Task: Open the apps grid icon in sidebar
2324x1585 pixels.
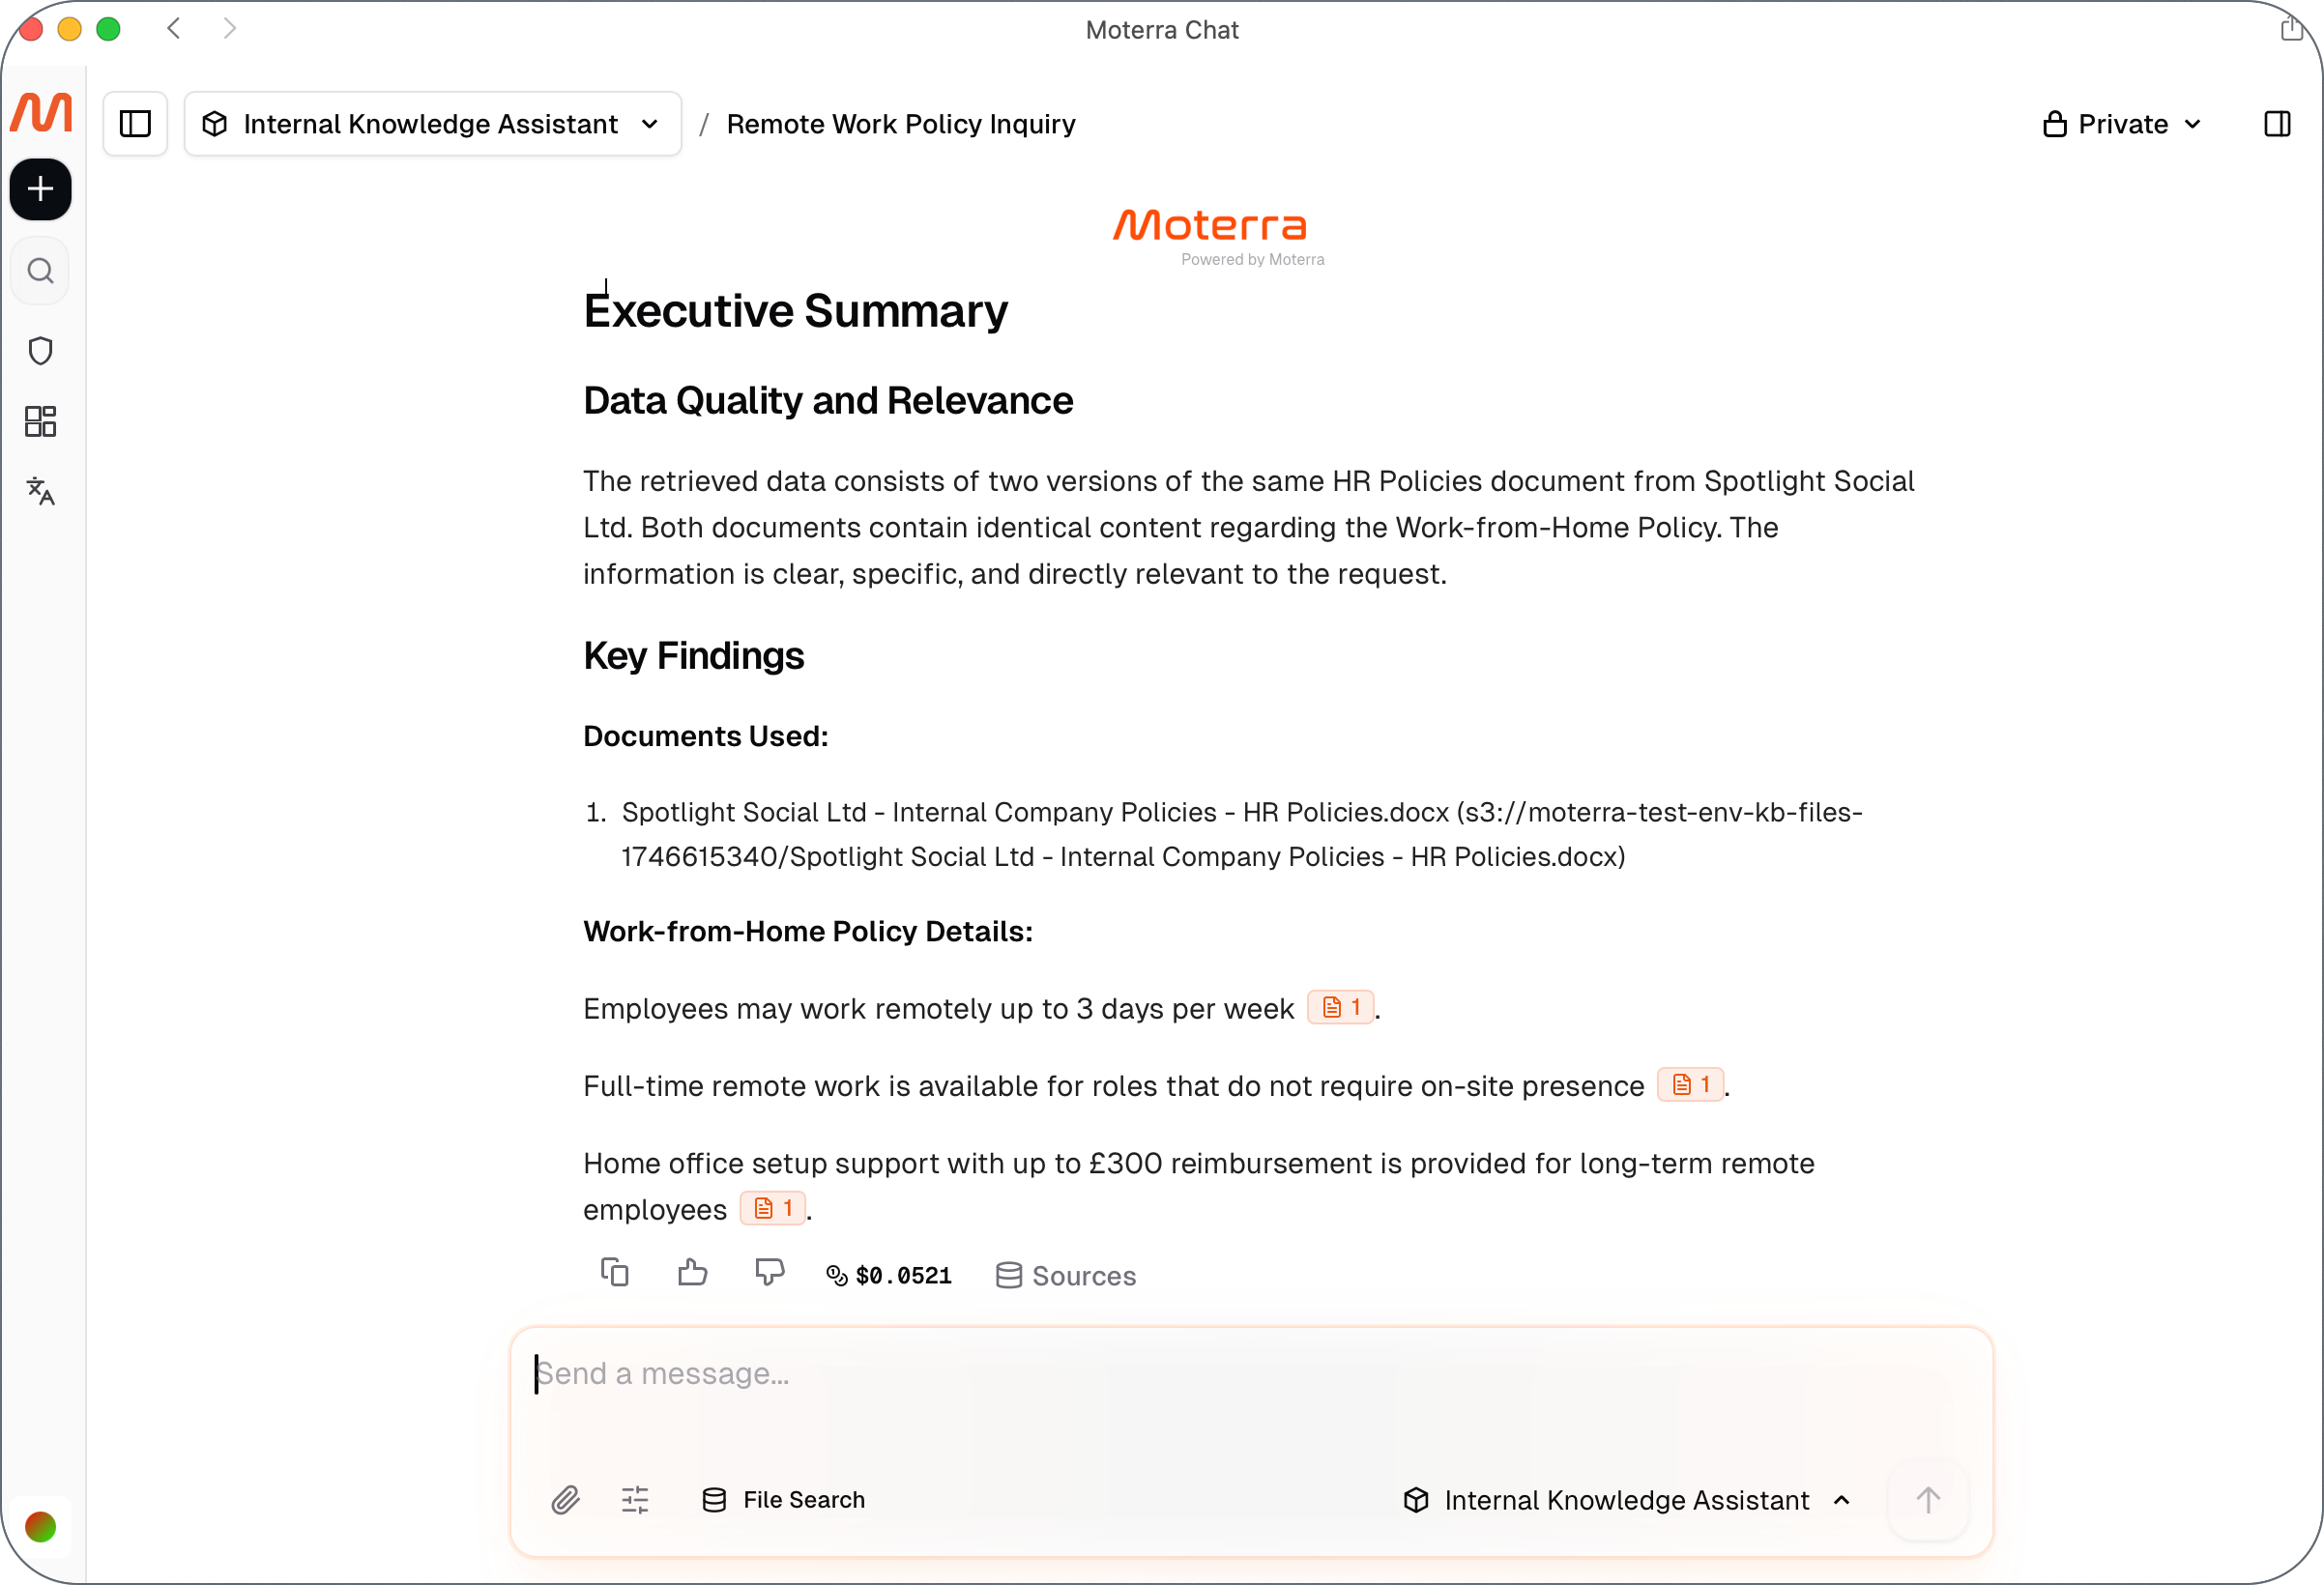Action: tap(41, 421)
